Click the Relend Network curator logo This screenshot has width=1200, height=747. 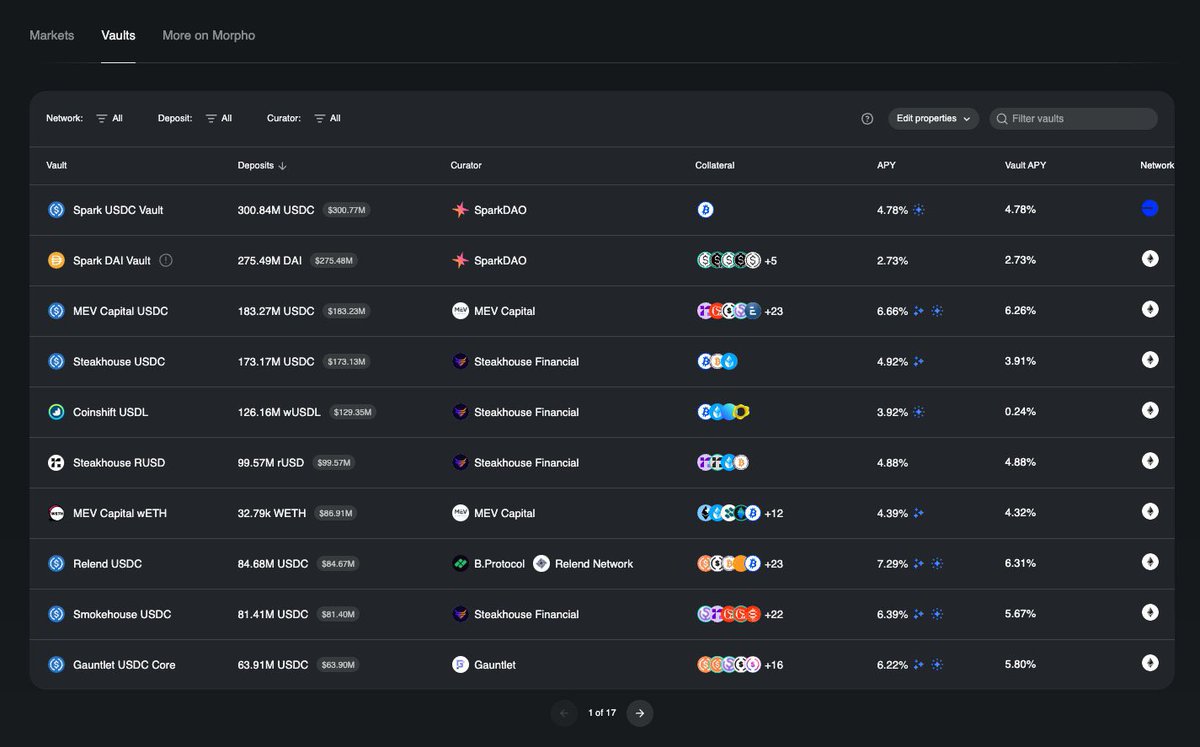pyautogui.click(x=541, y=563)
